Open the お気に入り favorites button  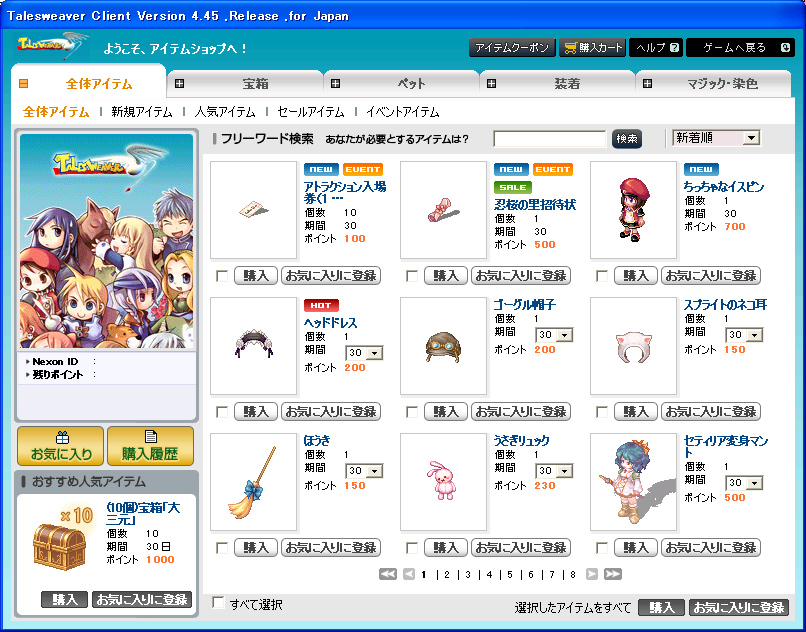(61, 446)
